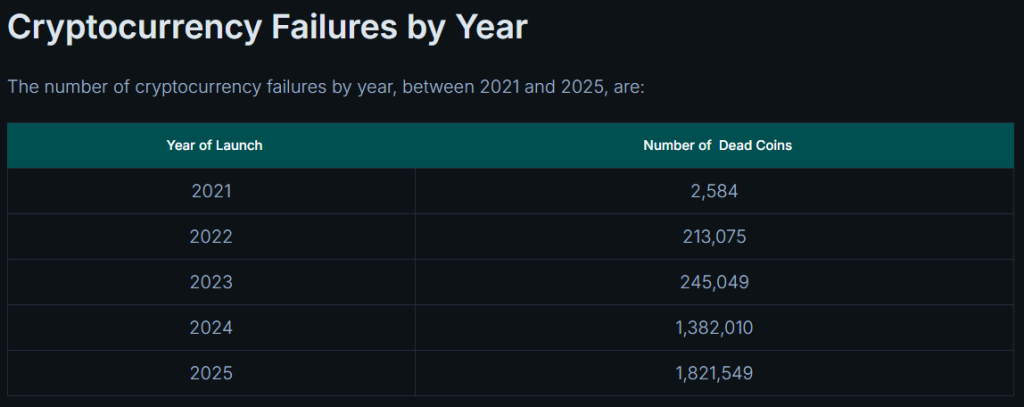Screen dimensions: 1024x407
Task: Click the word Launch in the header
Action: point(240,146)
